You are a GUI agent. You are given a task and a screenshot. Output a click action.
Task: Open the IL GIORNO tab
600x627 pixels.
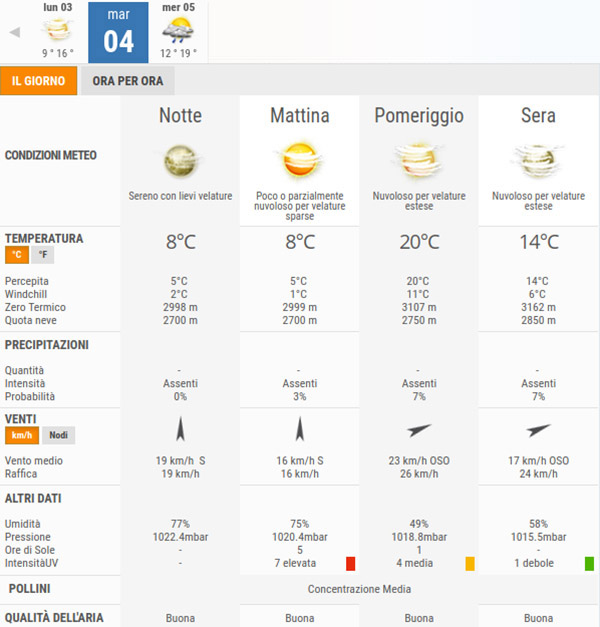click(x=38, y=81)
